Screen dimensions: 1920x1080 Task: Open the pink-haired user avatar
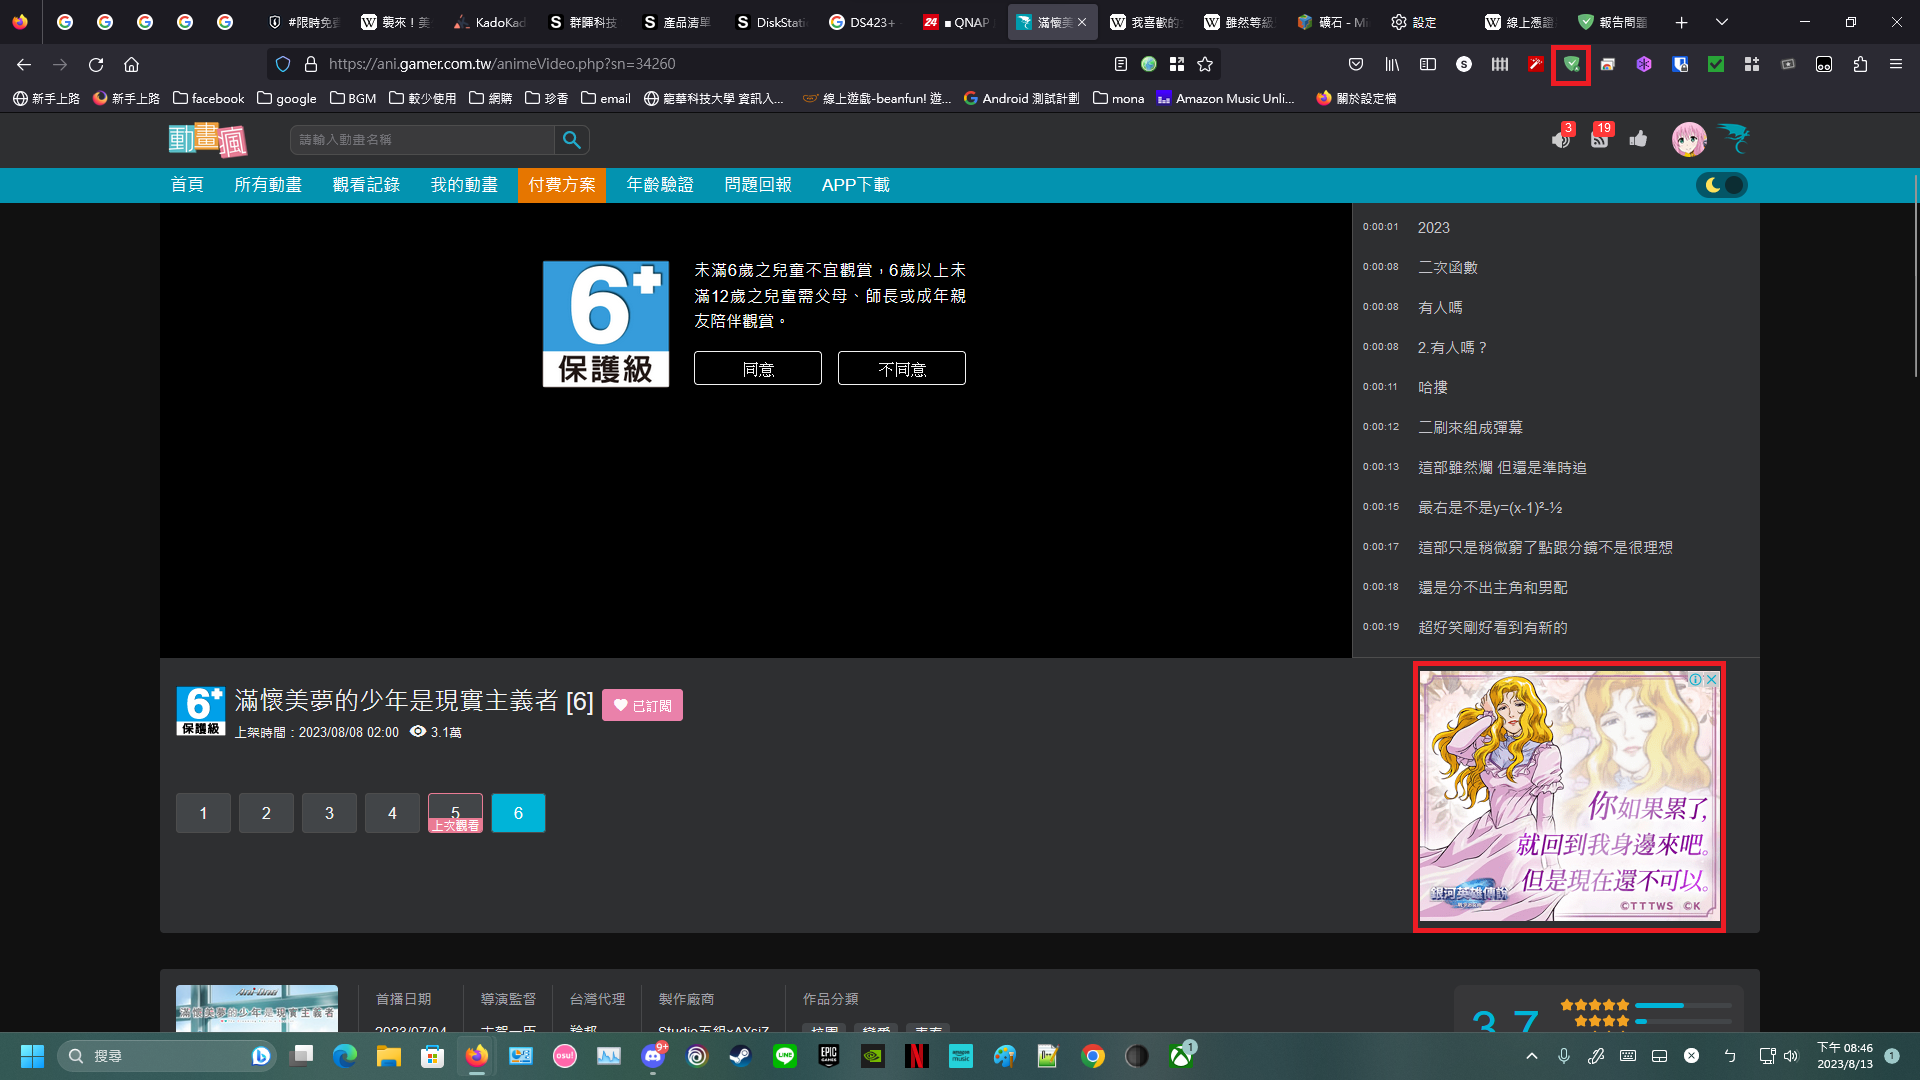1688,139
